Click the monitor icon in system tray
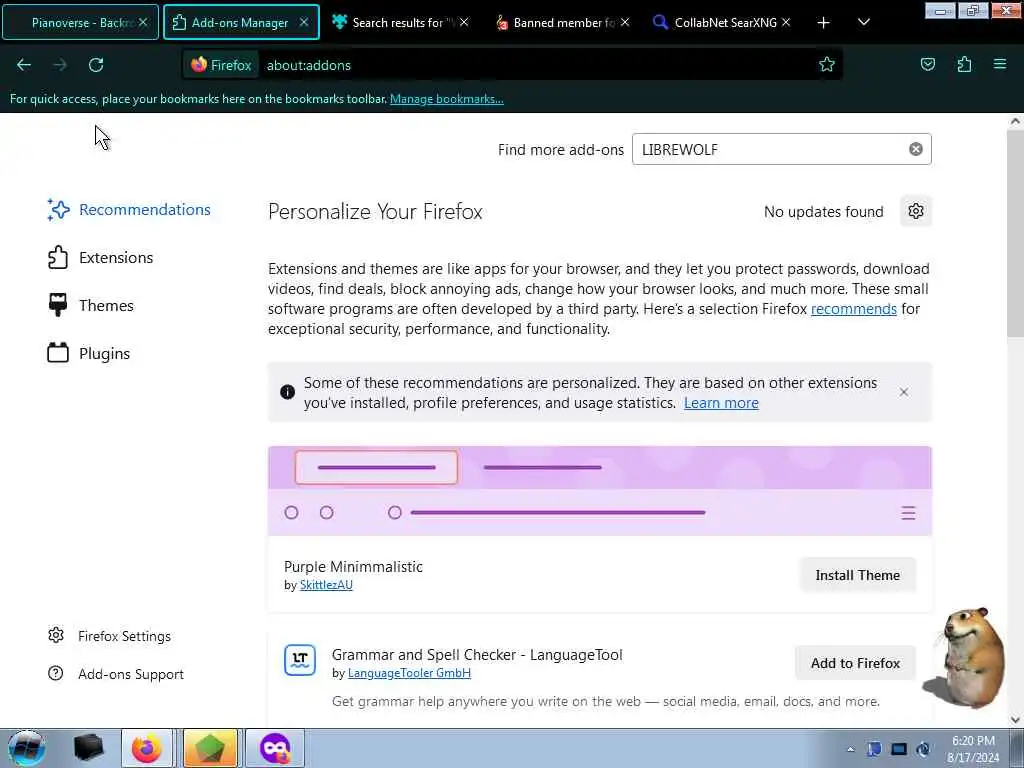The image size is (1024, 768). pos(899,749)
